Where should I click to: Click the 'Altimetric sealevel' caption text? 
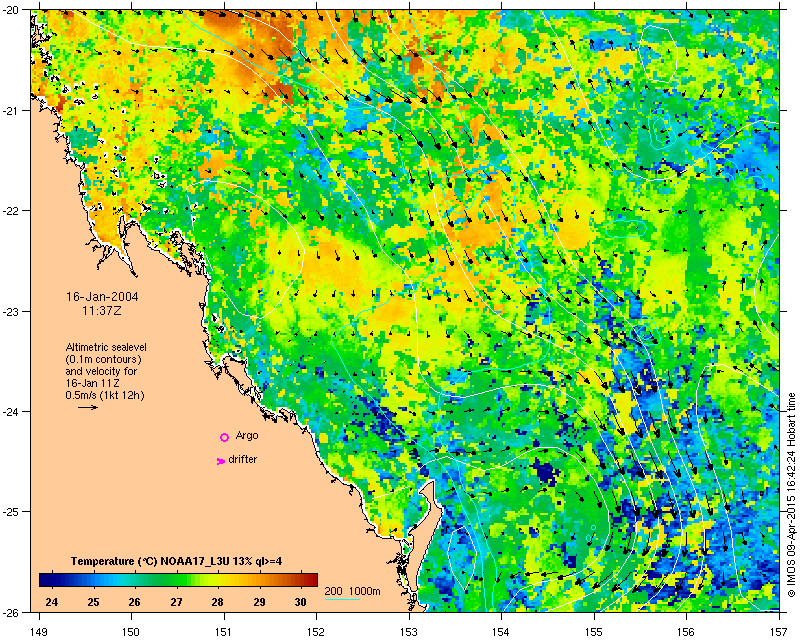point(106,347)
